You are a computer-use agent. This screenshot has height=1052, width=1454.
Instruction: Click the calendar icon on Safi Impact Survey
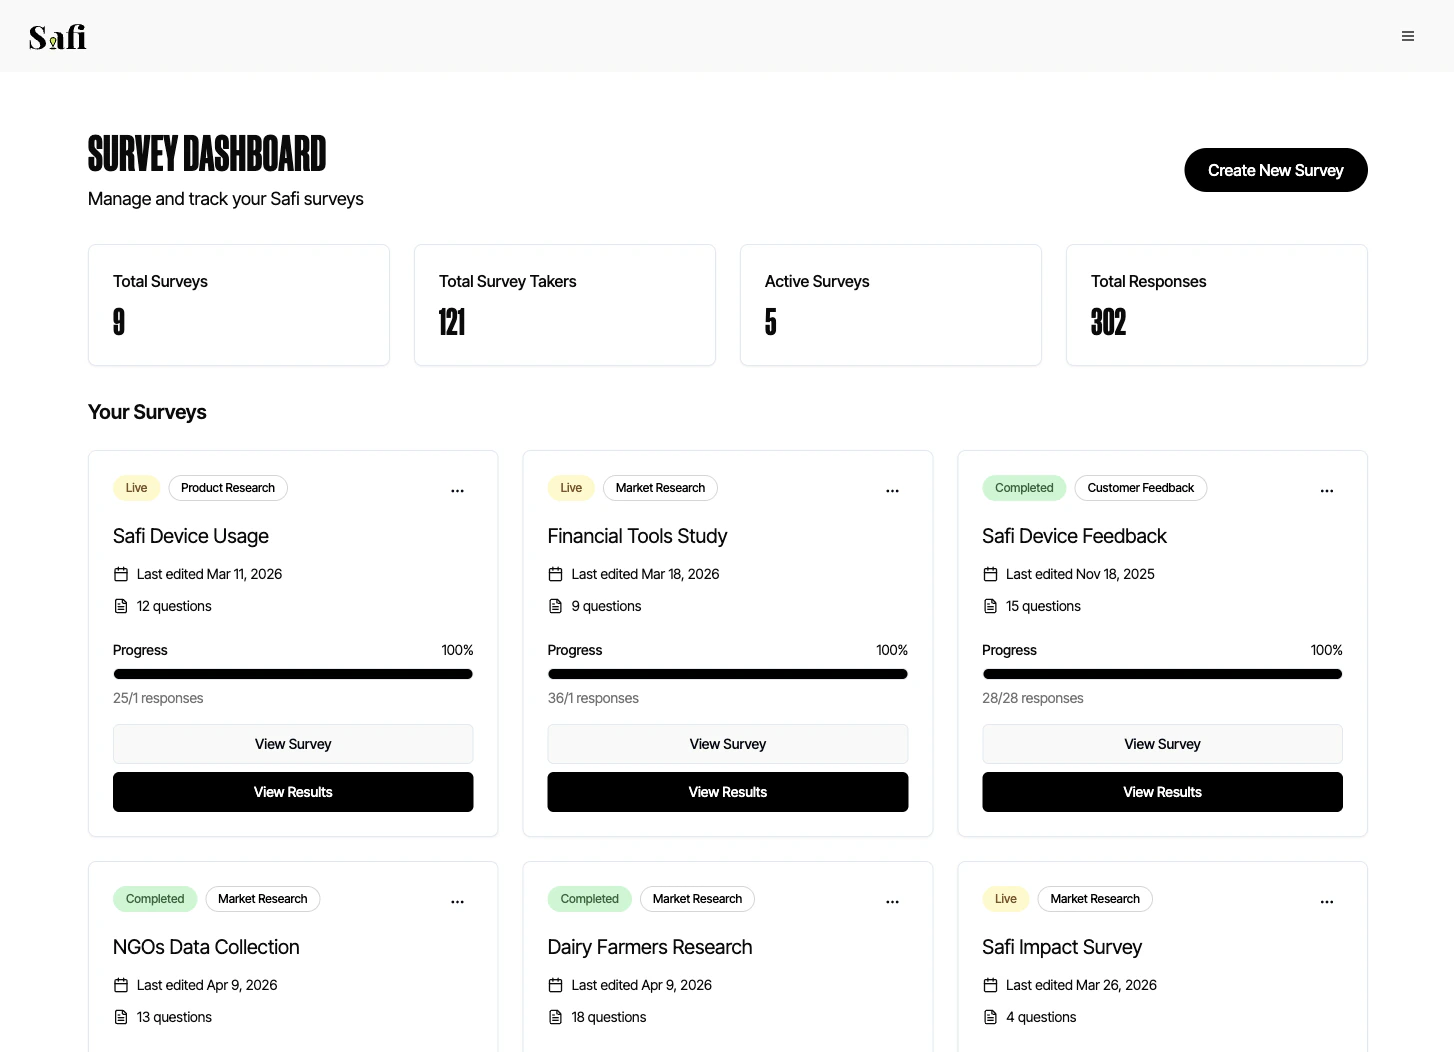point(990,984)
